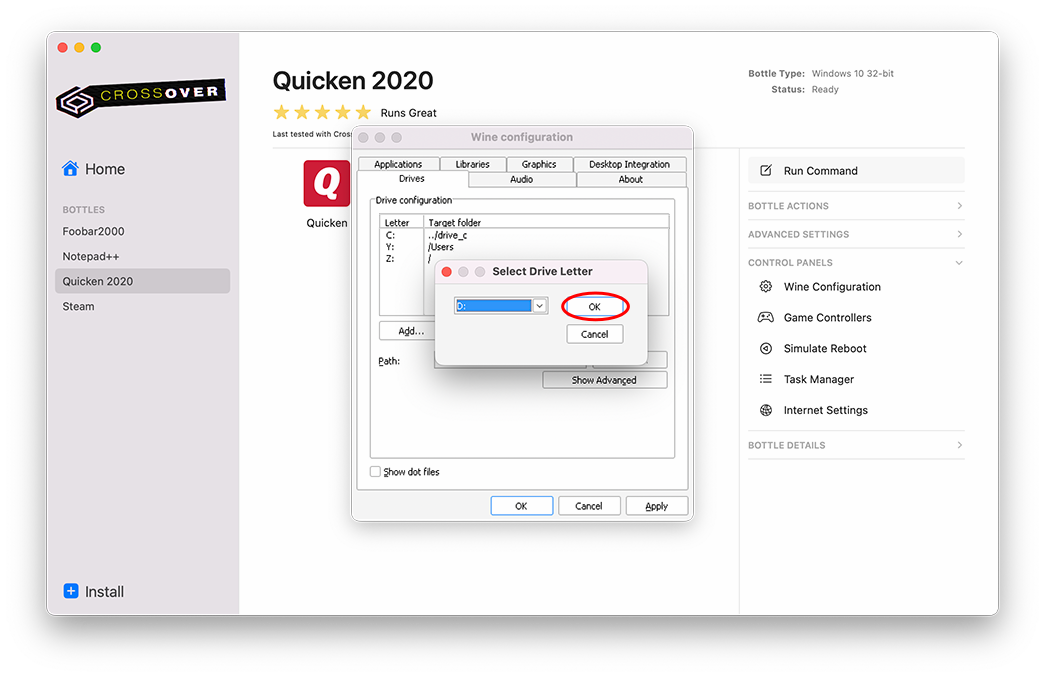This screenshot has height=677, width=1045.
Task: Collapse the Control Panels section
Action: 856,263
